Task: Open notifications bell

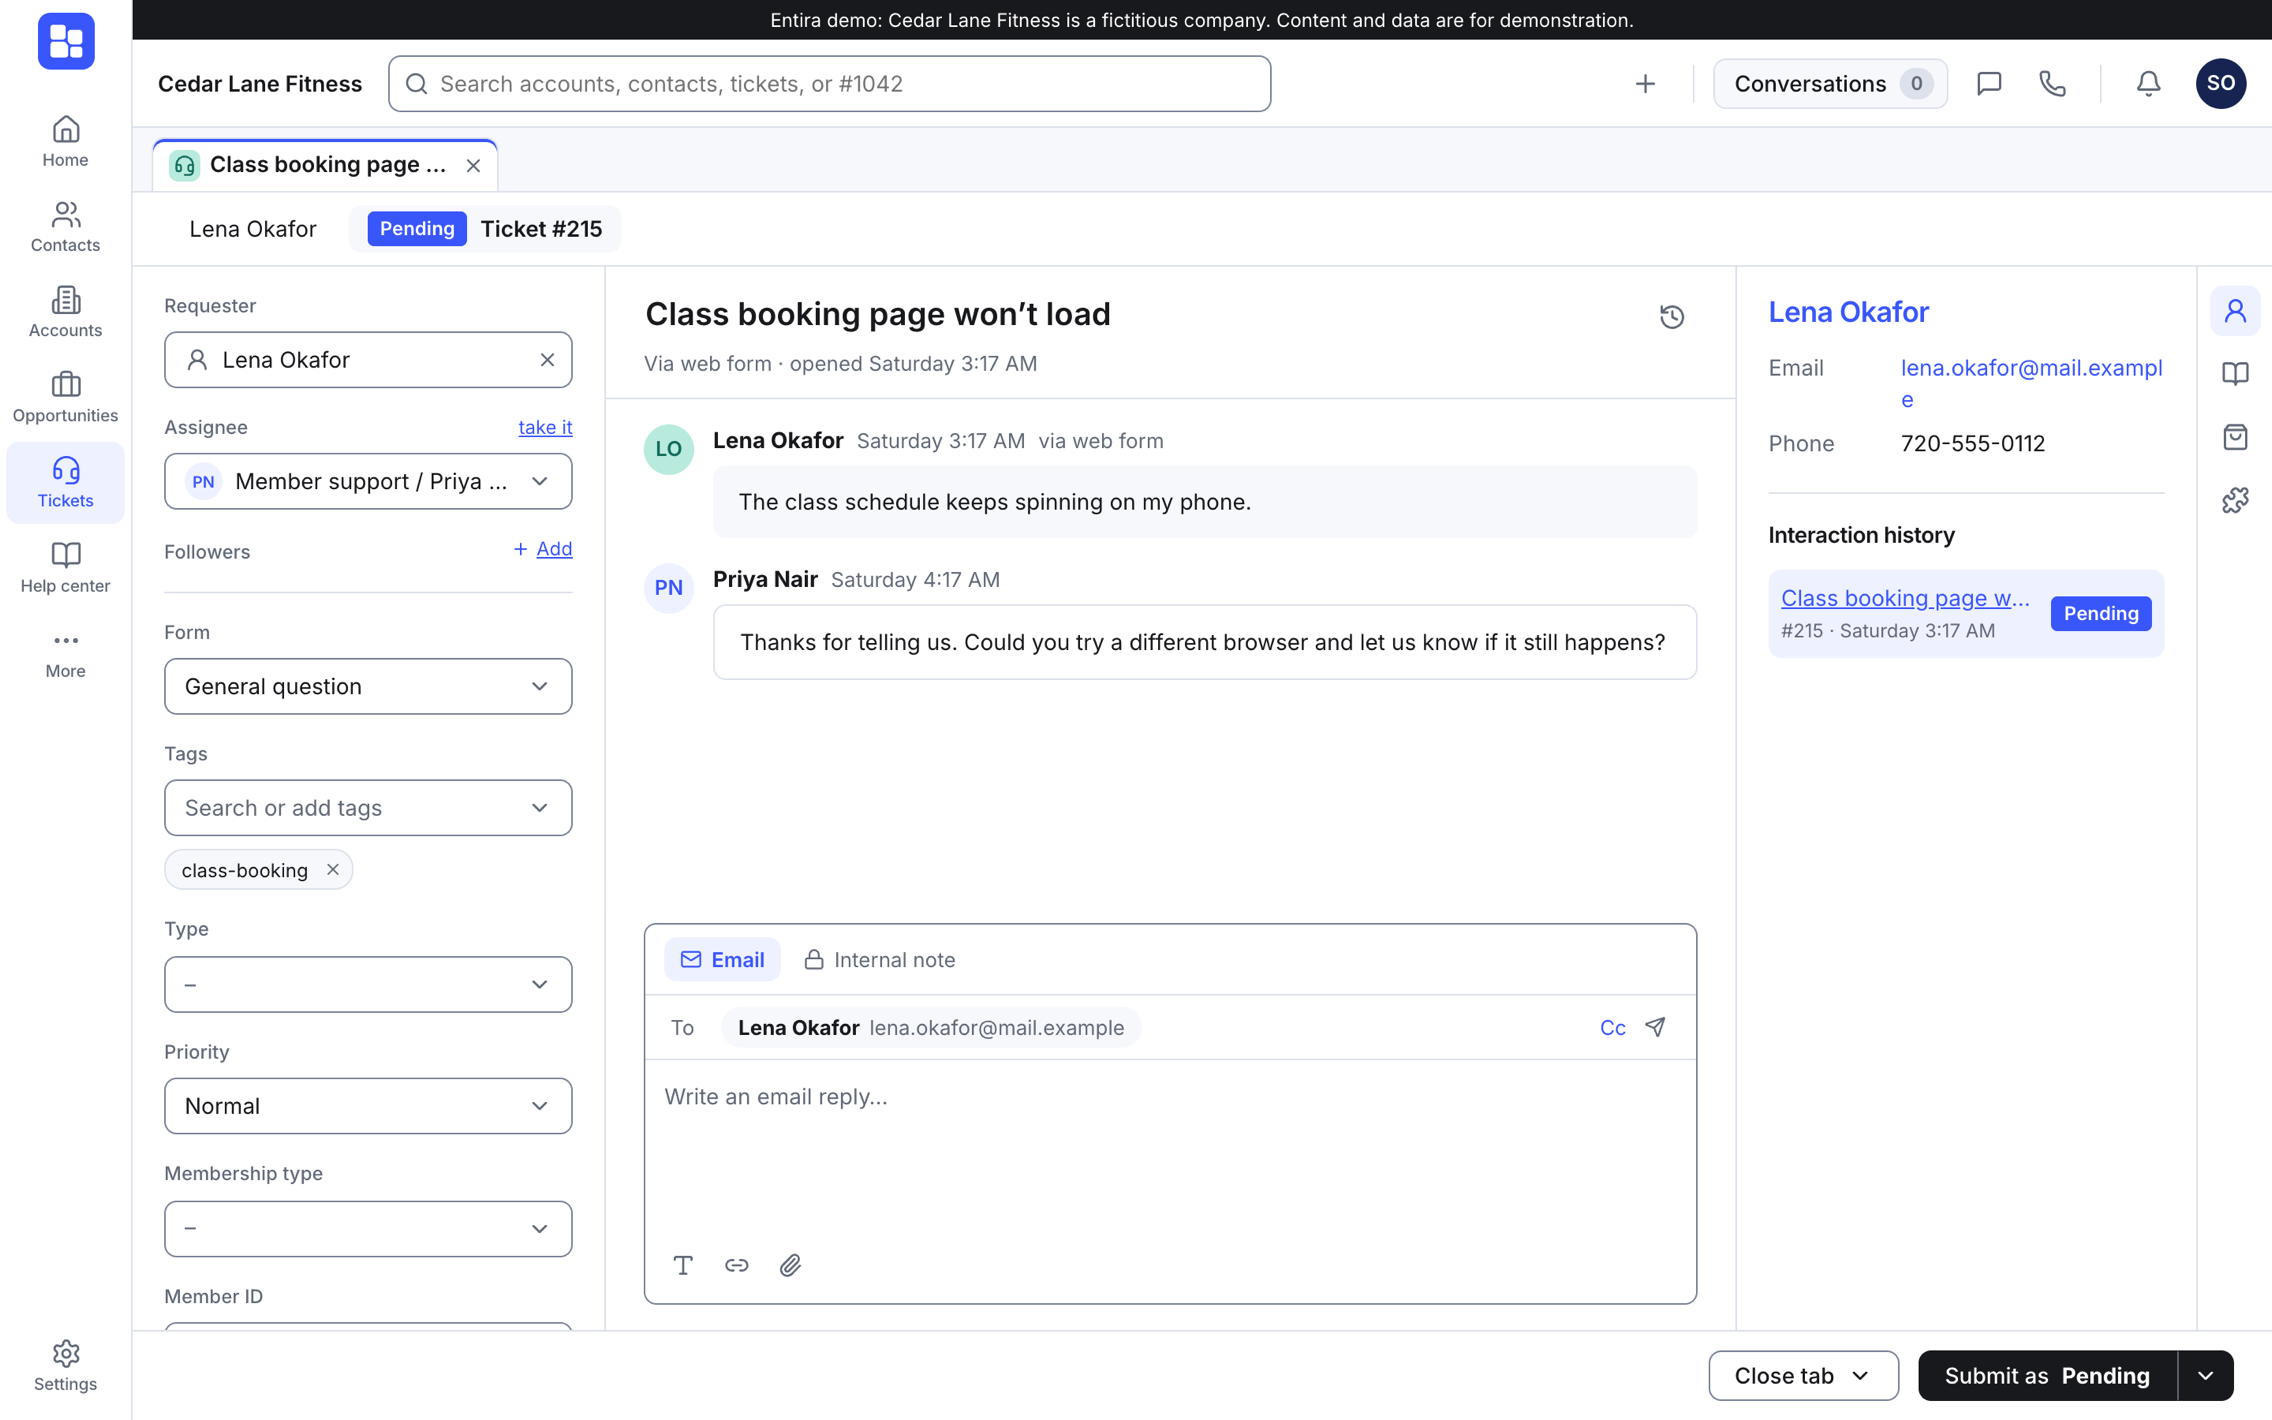Action: 2148,84
